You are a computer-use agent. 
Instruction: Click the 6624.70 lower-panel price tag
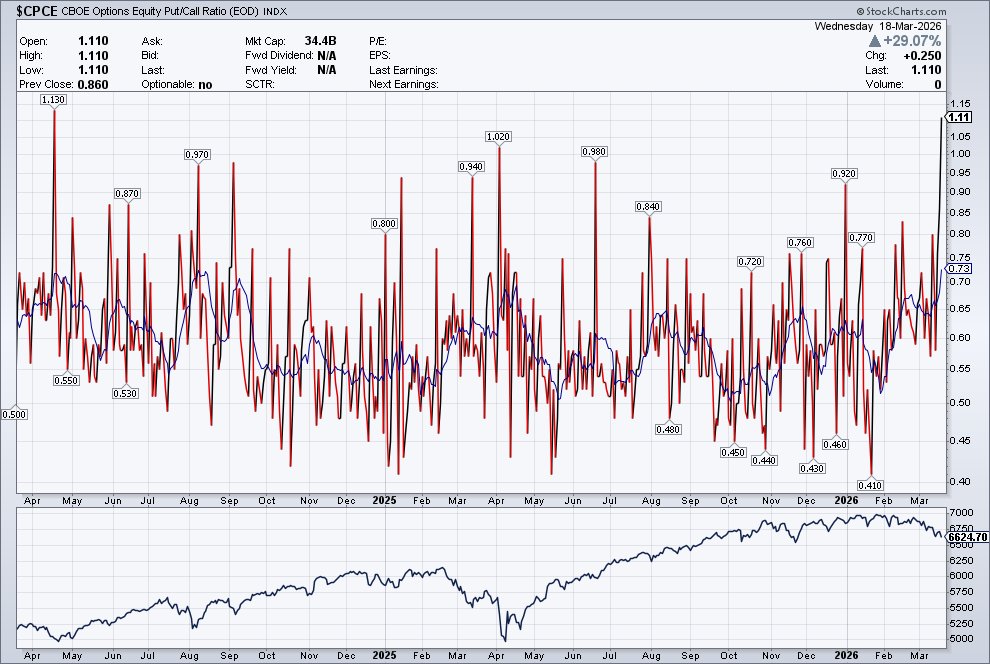(967, 537)
